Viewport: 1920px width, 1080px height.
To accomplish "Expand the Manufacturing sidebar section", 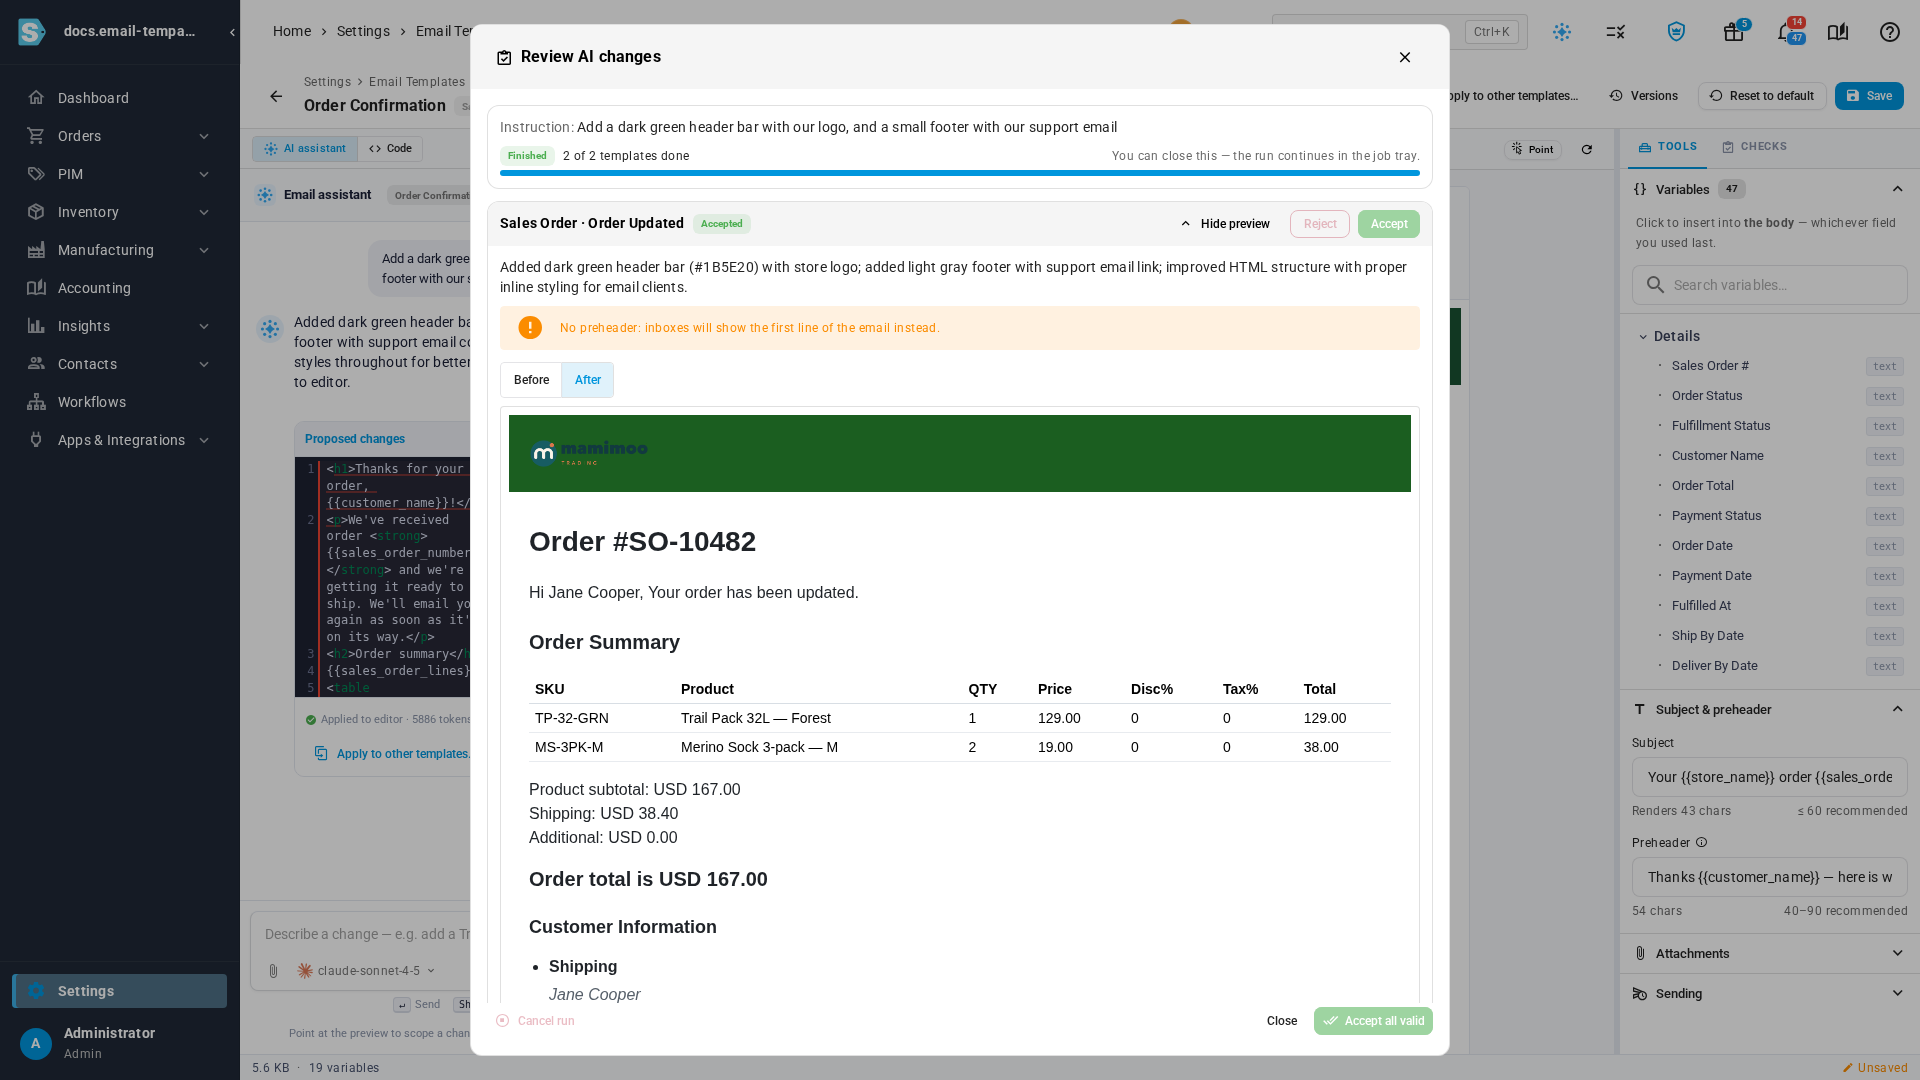I will [119, 250].
